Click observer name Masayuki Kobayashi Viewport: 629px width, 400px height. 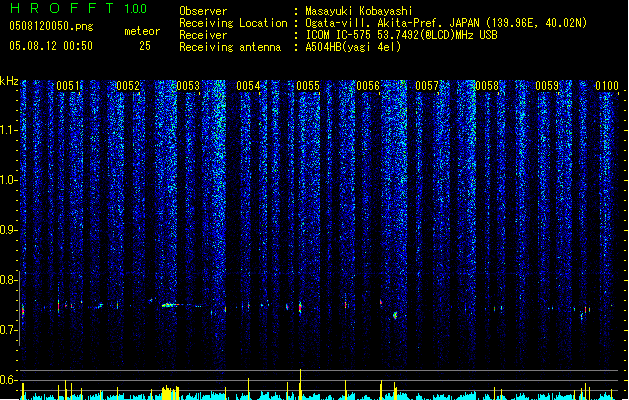point(359,11)
